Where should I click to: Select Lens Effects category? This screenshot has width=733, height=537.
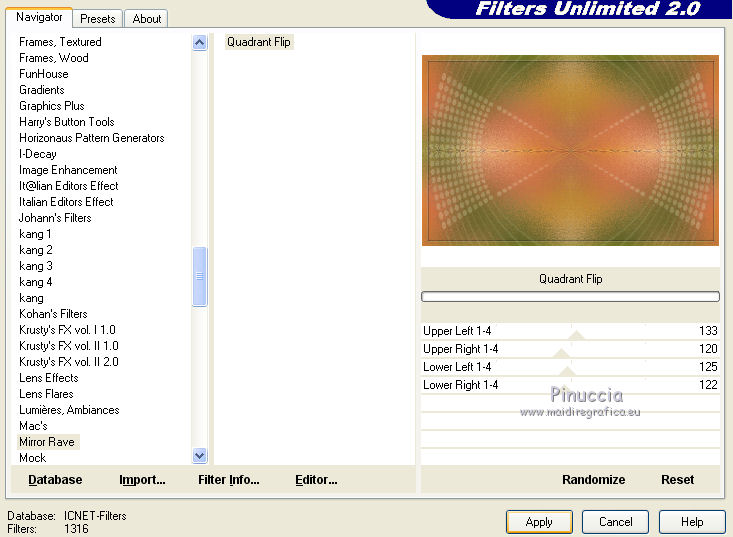point(49,378)
